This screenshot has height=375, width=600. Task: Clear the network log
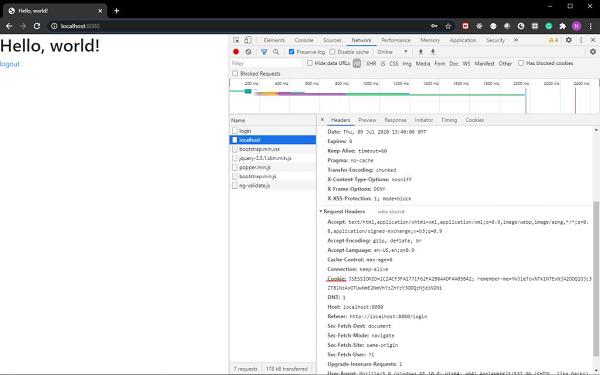pos(248,52)
